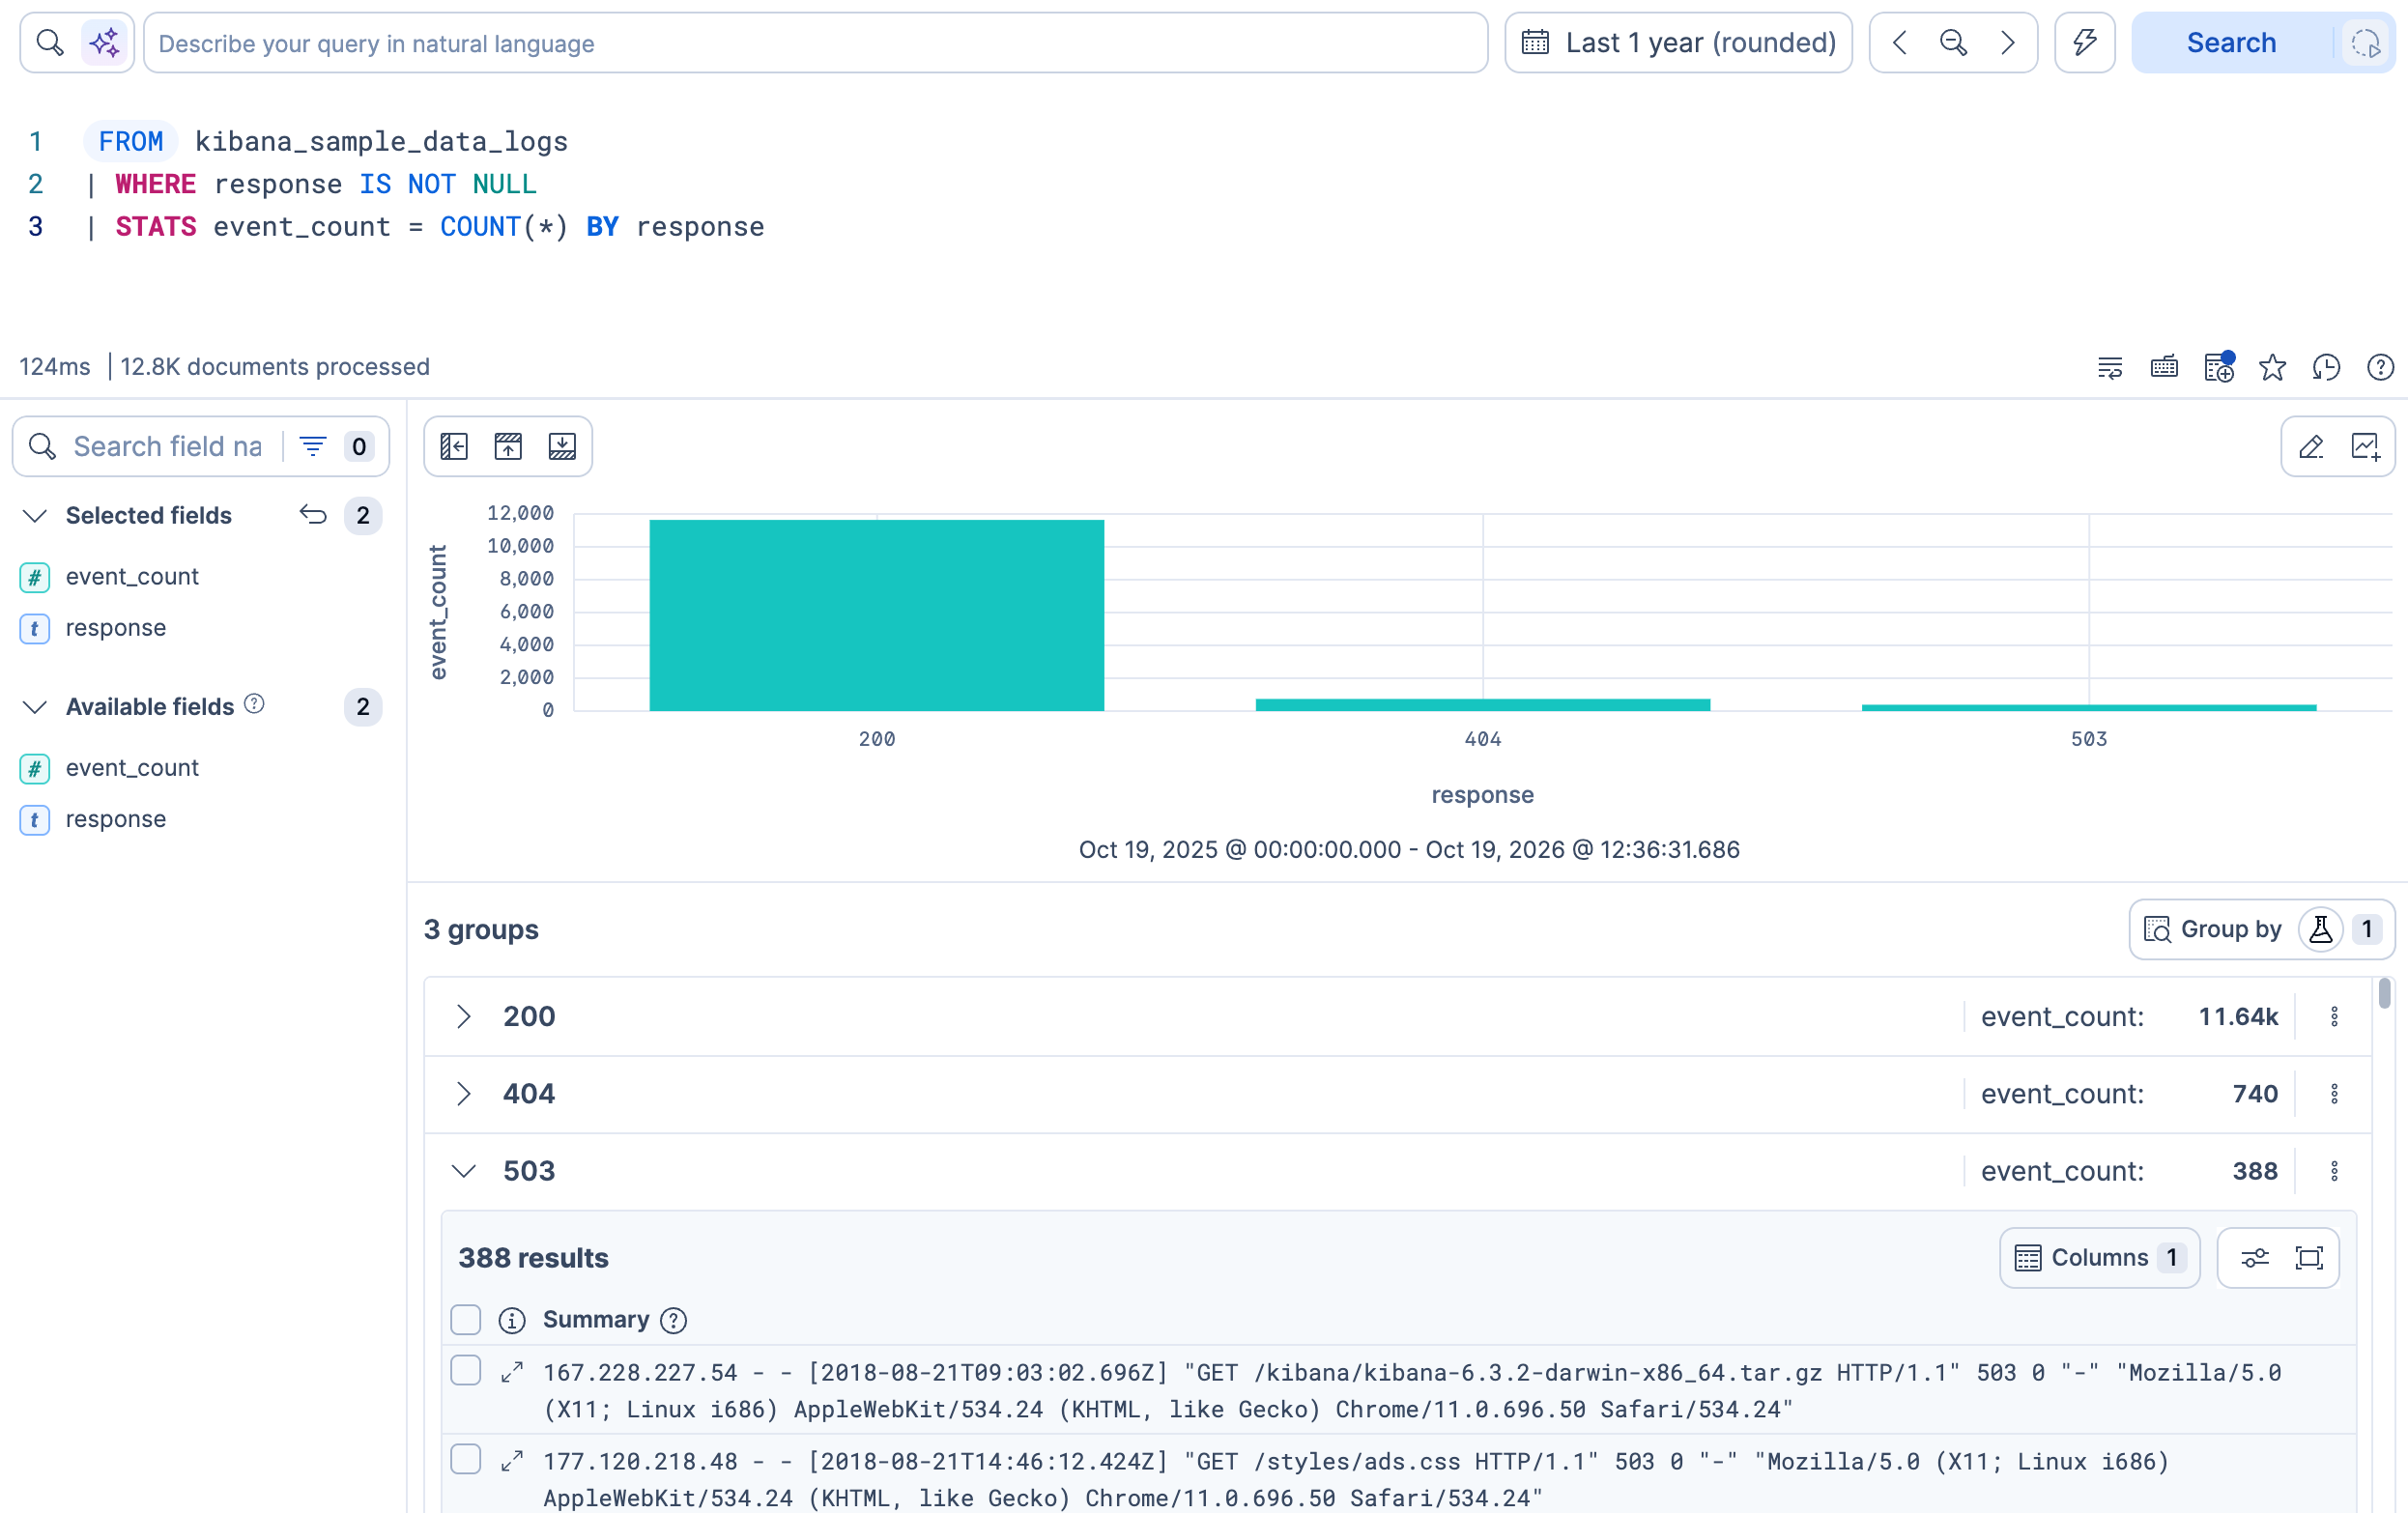The width and height of the screenshot is (2408, 1513).
Task: Click the Summary column header
Action: click(x=596, y=1320)
